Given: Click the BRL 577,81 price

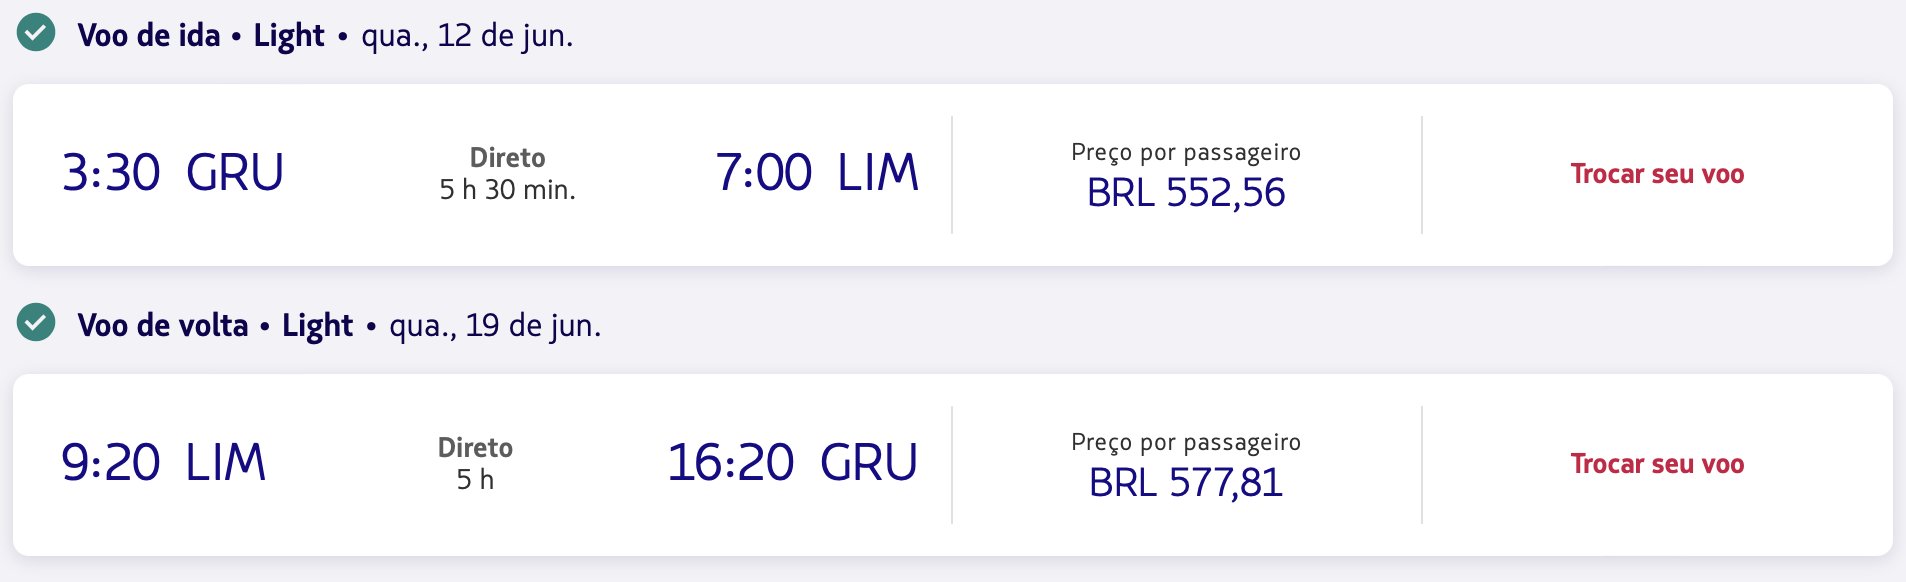Looking at the screenshot, I should point(1186,482).
